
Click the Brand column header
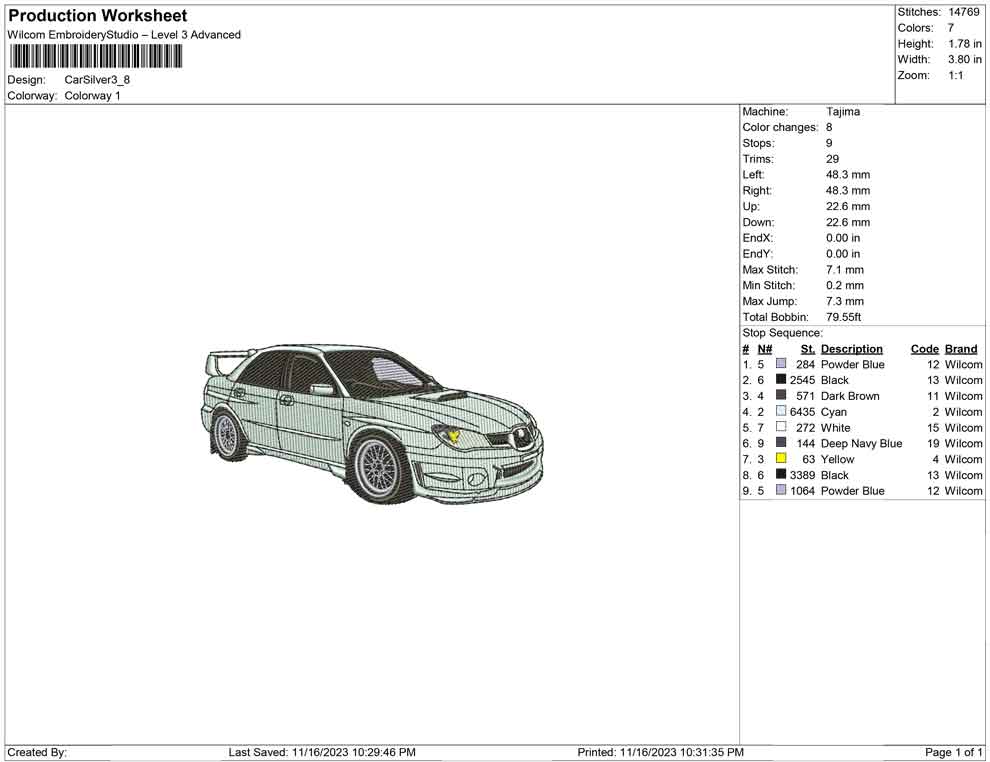point(960,349)
